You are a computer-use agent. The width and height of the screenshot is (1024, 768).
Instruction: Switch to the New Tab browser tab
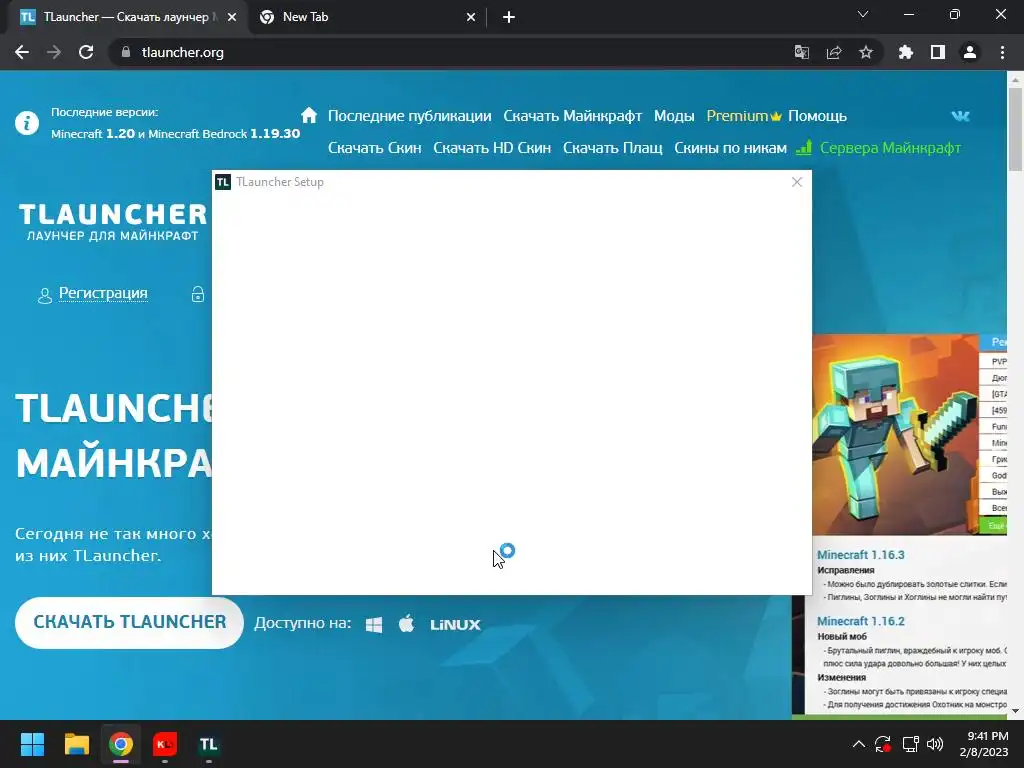pos(367,17)
